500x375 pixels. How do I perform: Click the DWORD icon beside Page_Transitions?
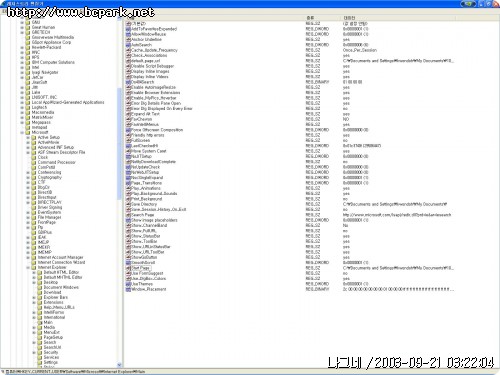pyautogui.click(x=128, y=183)
